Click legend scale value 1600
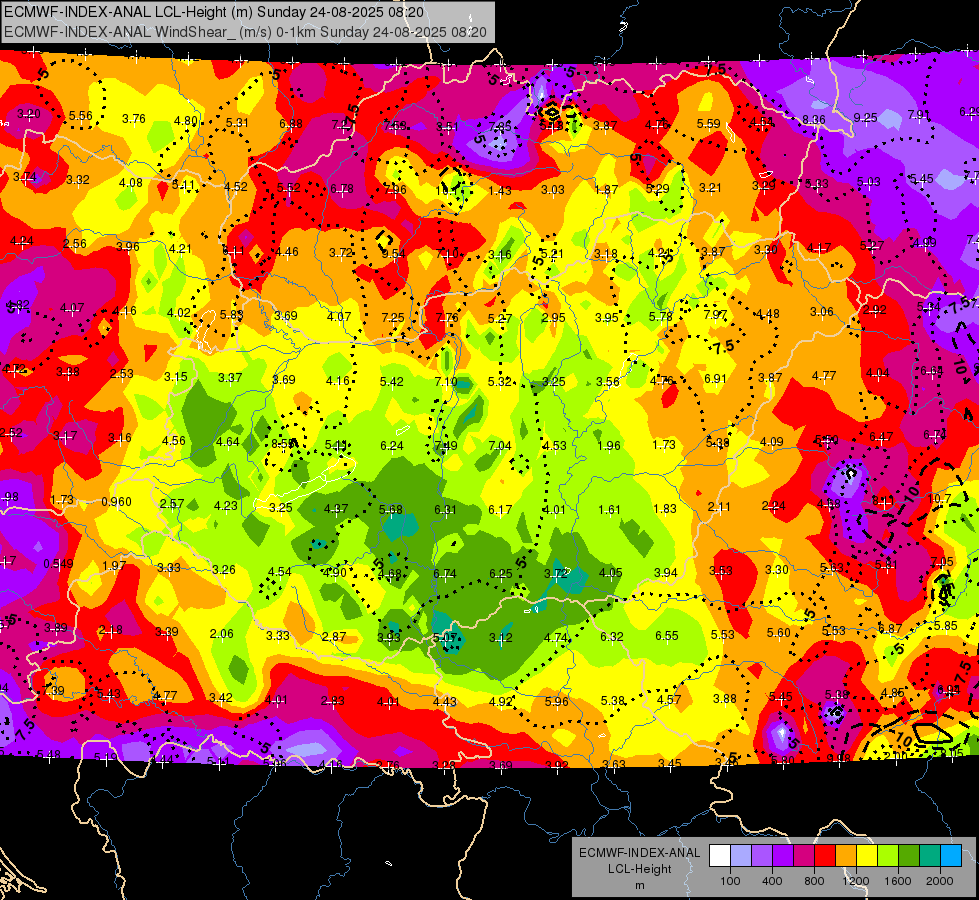This screenshot has height=900, width=979. (x=898, y=881)
